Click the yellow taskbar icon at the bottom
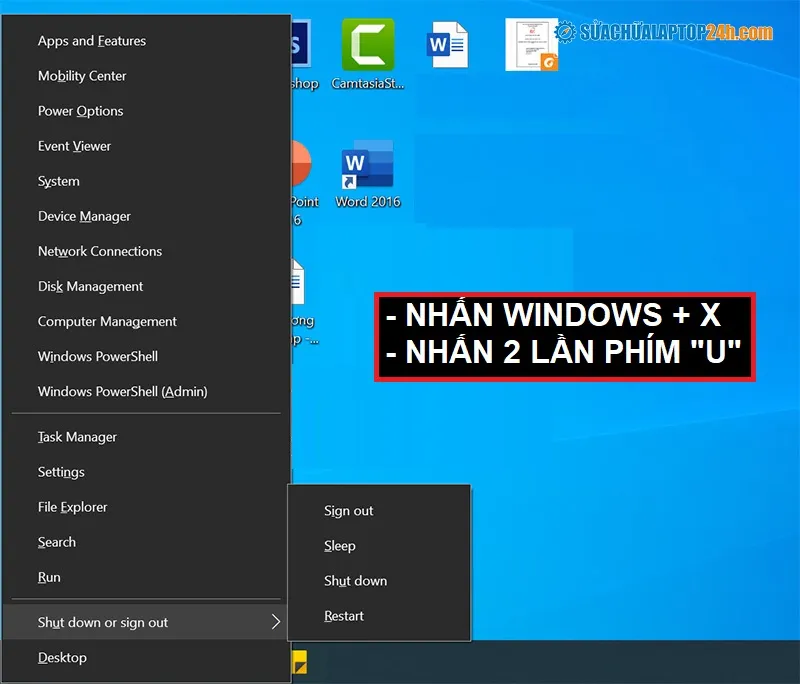The image size is (800, 684). pyautogui.click(x=299, y=662)
